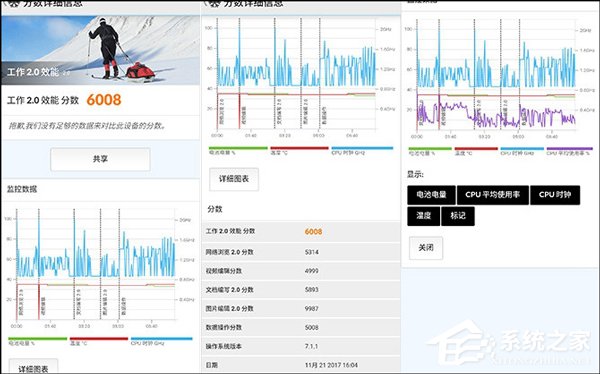Select the 数据操作分数 row showing 5008
This screenshot has width=600, height=374.
coord(300,327)
